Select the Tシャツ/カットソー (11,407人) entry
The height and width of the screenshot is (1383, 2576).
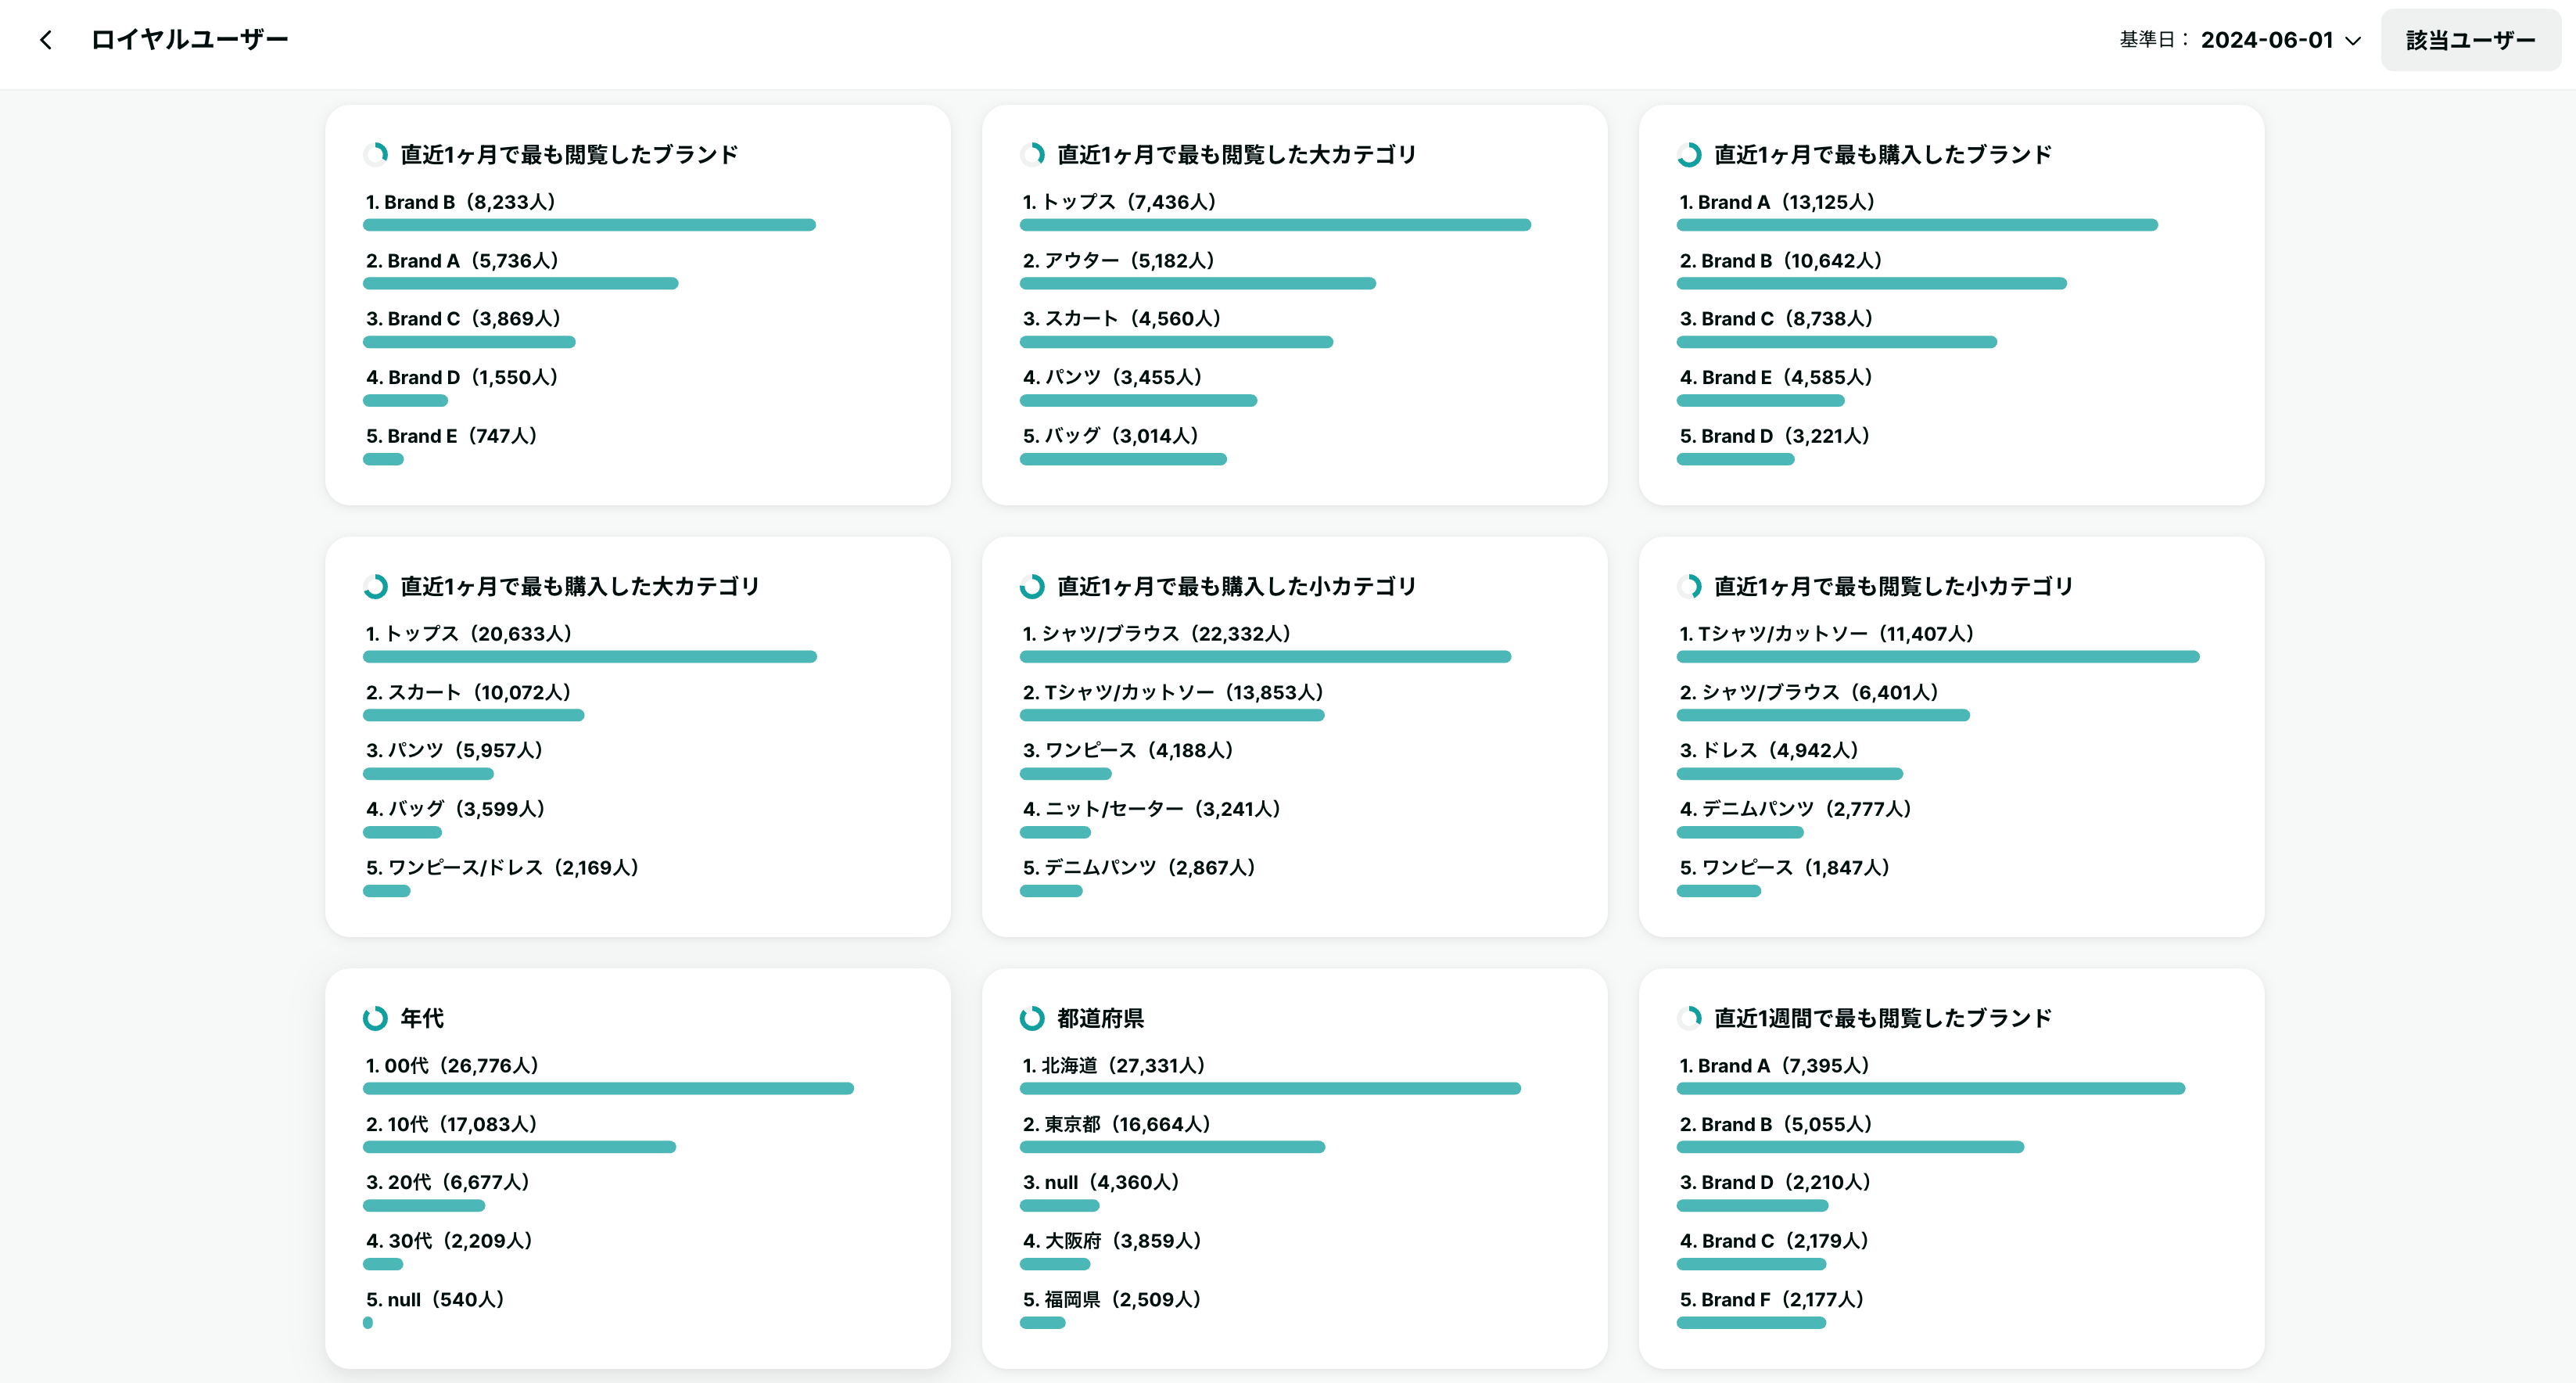(1826, 633)
